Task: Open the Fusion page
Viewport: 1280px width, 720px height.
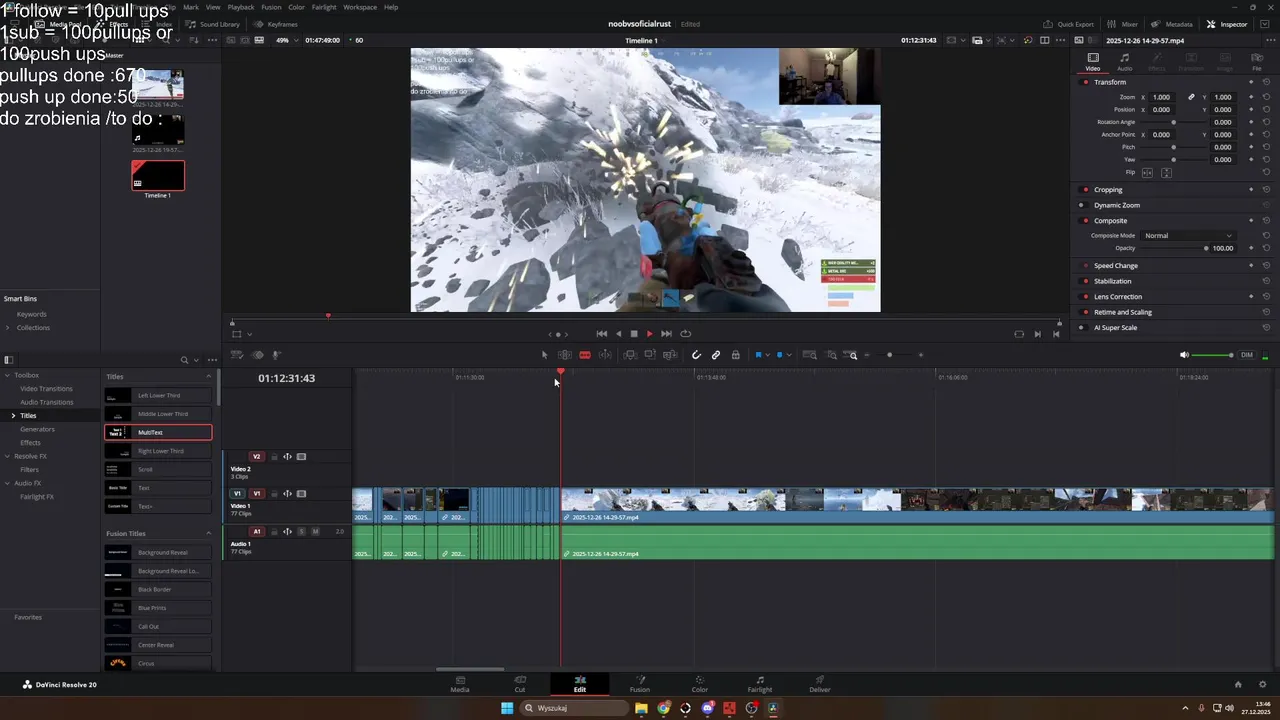Action: click(x=640, y=684)
